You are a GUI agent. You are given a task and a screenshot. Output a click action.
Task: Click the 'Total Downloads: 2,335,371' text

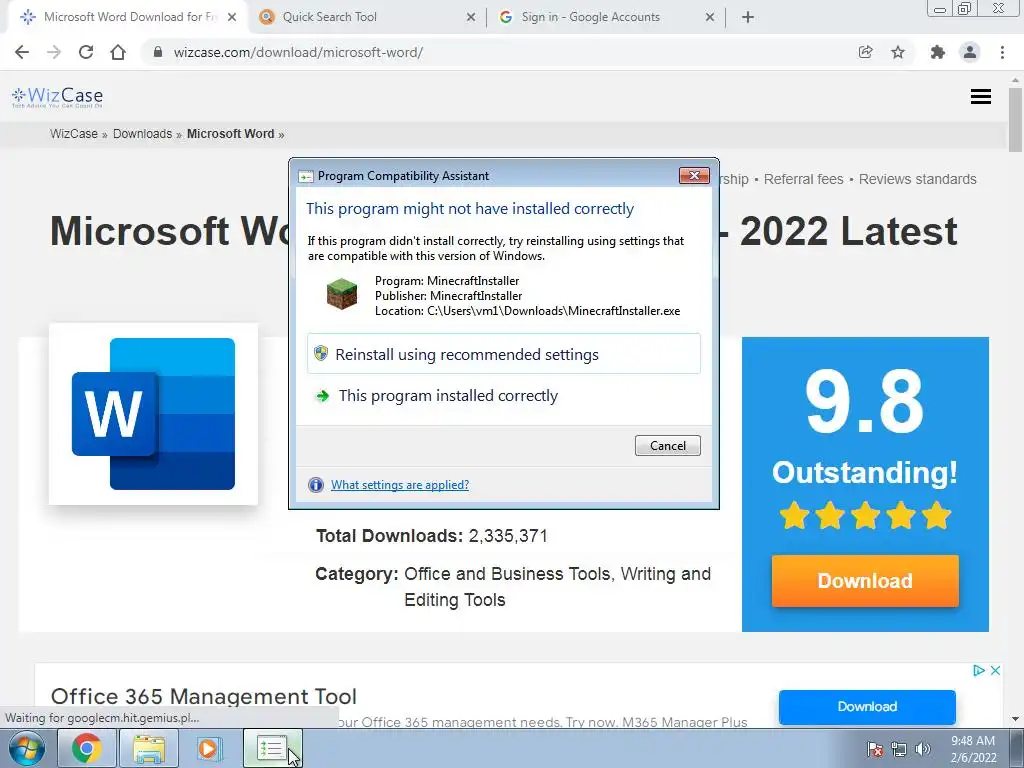point(432,536)
